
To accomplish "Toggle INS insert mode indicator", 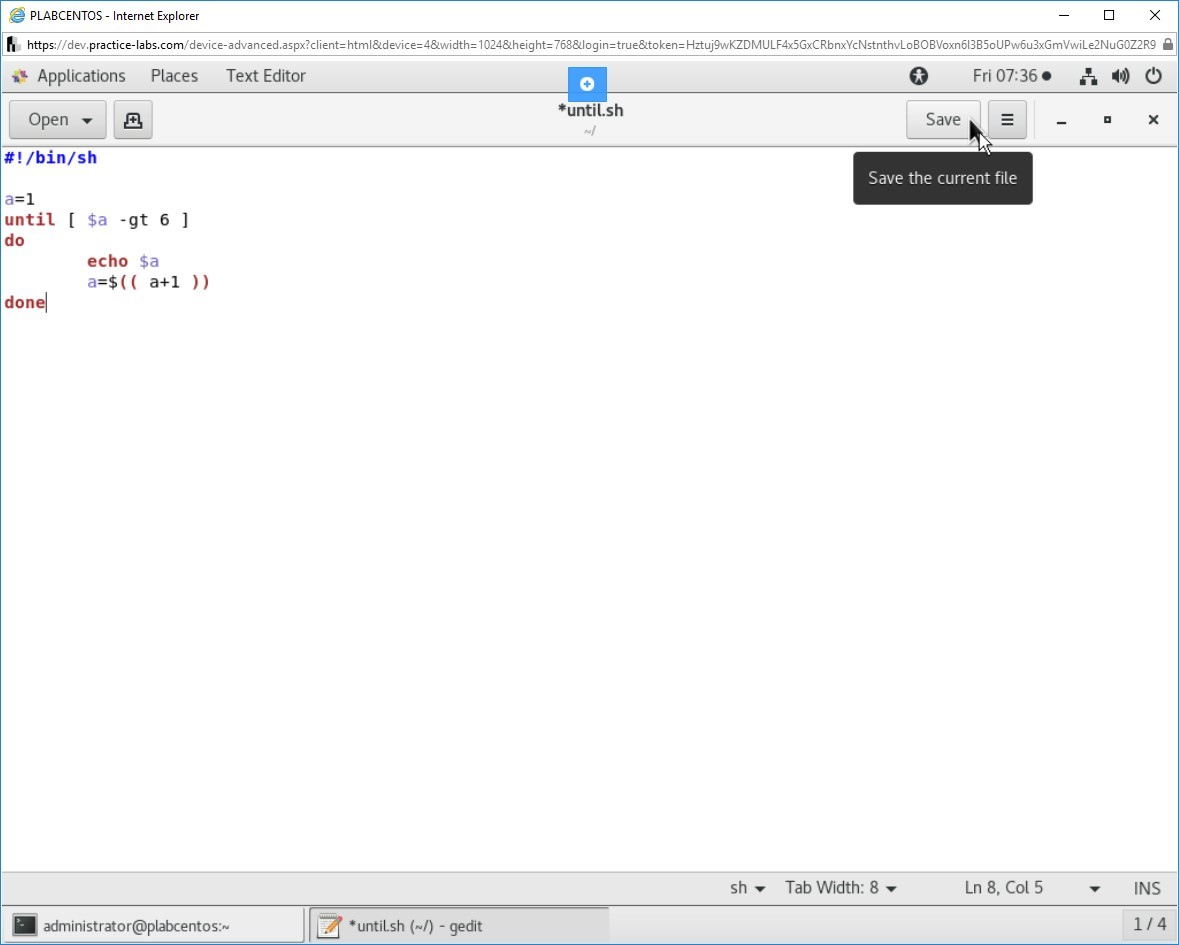I will [1147, 888].
